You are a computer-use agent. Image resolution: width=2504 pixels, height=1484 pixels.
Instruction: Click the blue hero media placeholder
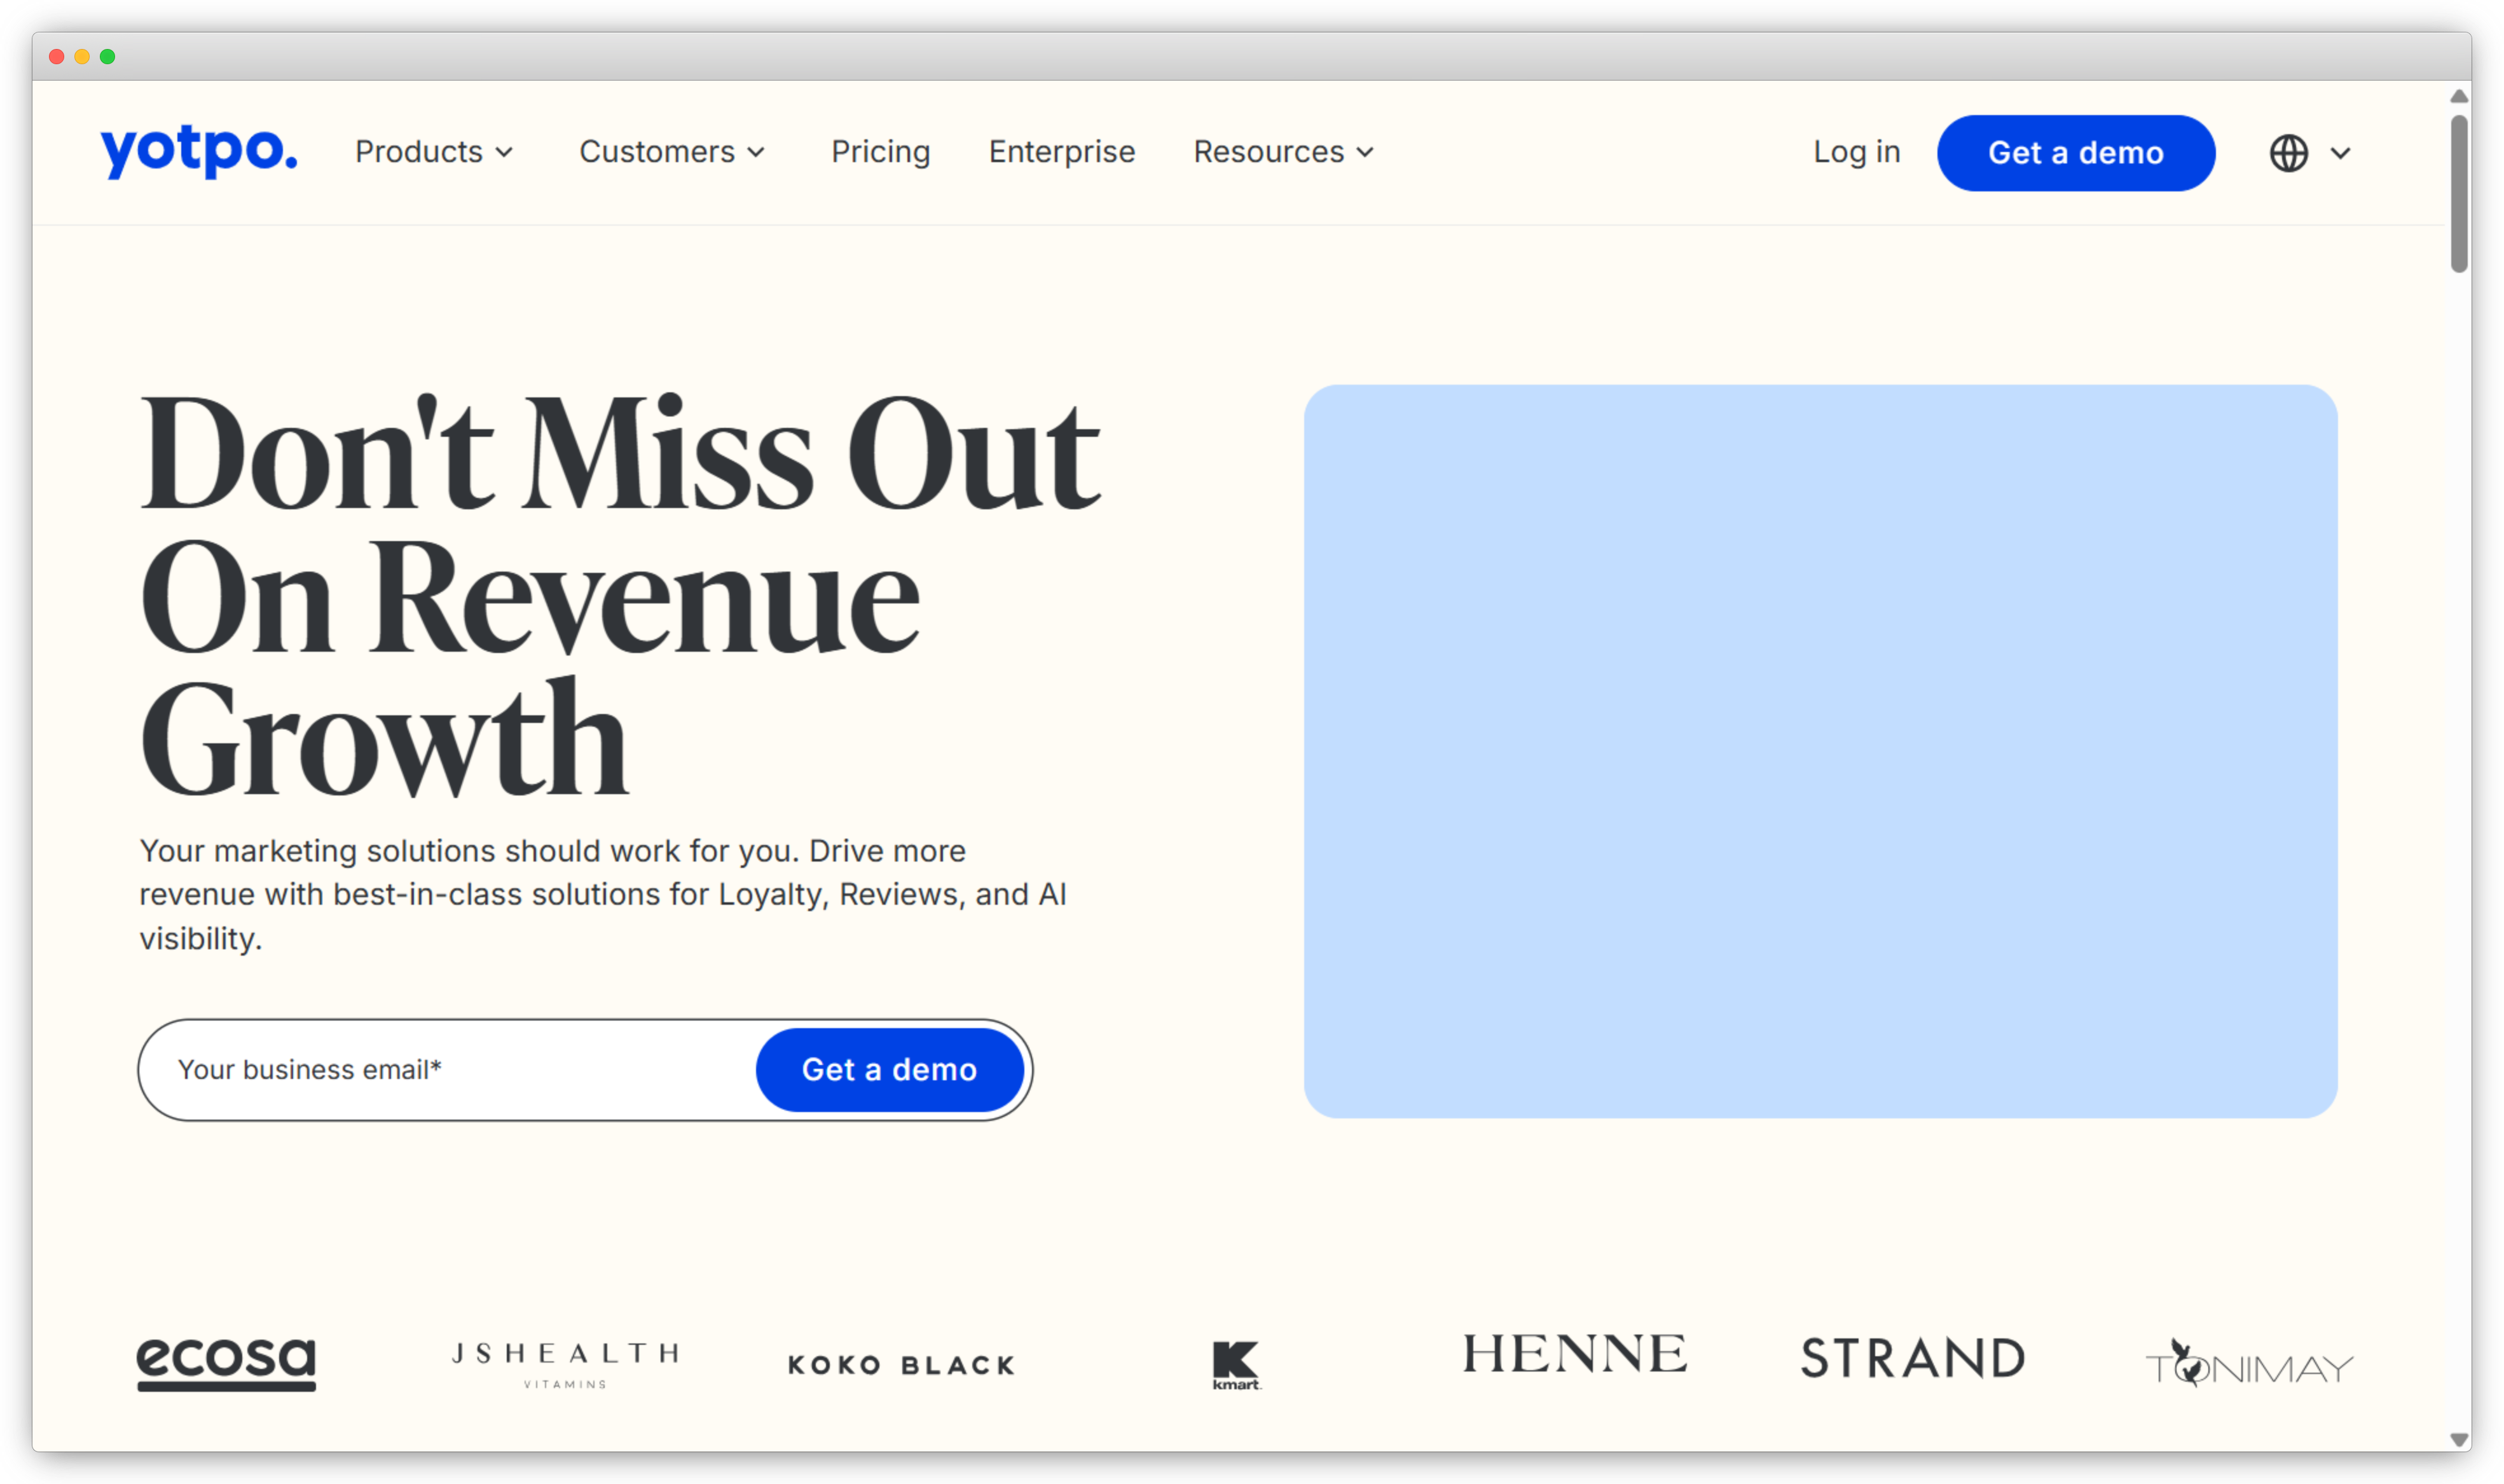pos(1820,751)
